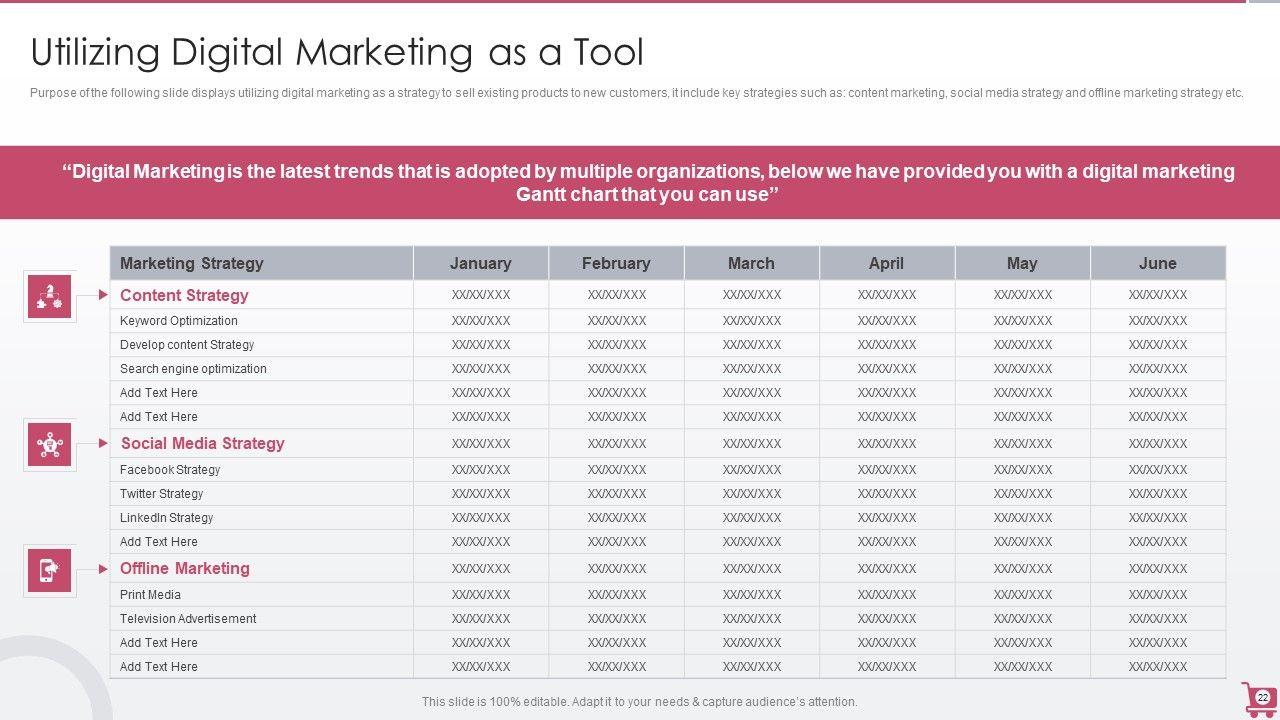Image resolution: width=1280 pixels, height=720 pixels.
Task: Click the Social Media network icon
Action: [x=49, y=444]
